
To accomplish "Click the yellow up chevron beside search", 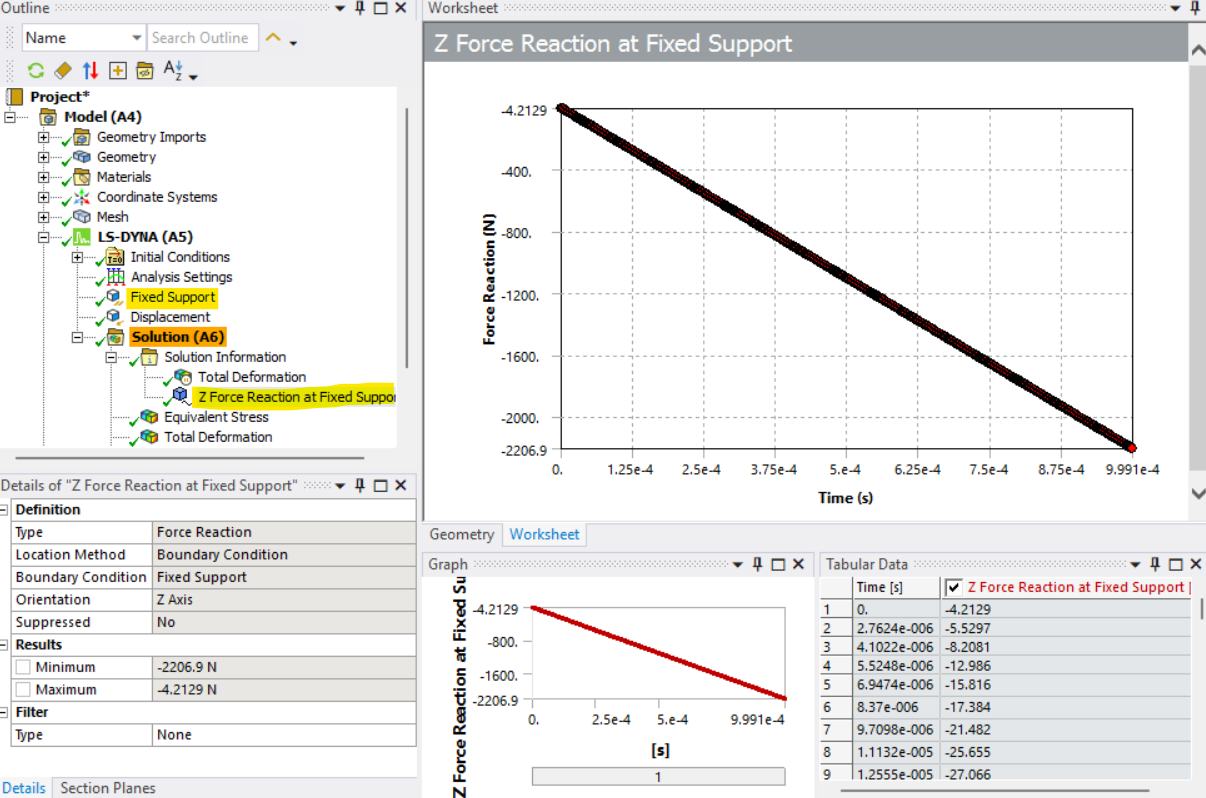I will [x=273, y=38].
